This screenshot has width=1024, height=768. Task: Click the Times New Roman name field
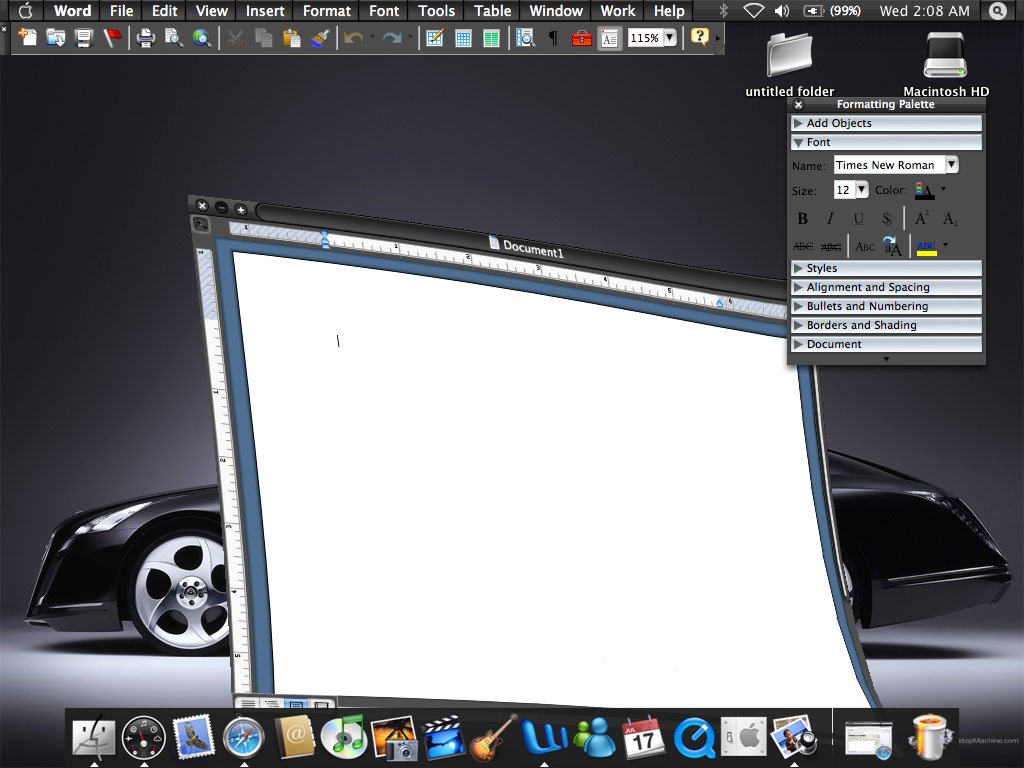click(889, 165)
